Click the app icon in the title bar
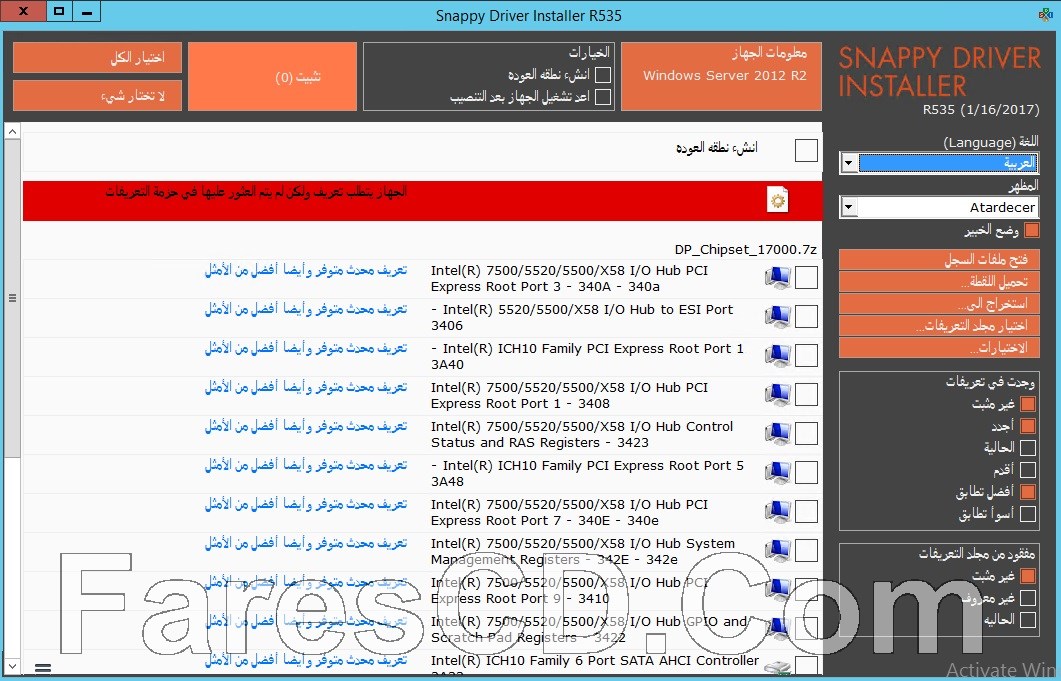 coord(1045,15)
